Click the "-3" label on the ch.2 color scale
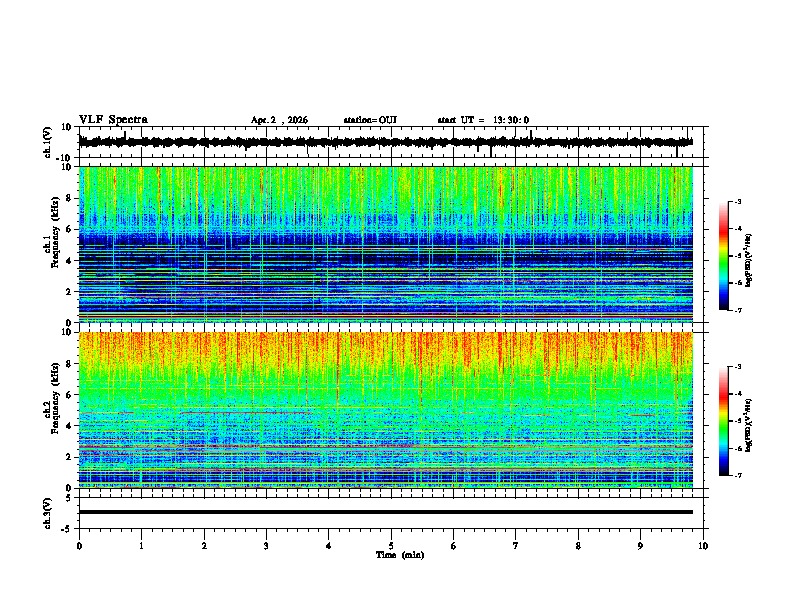 [x=737, y=367]
